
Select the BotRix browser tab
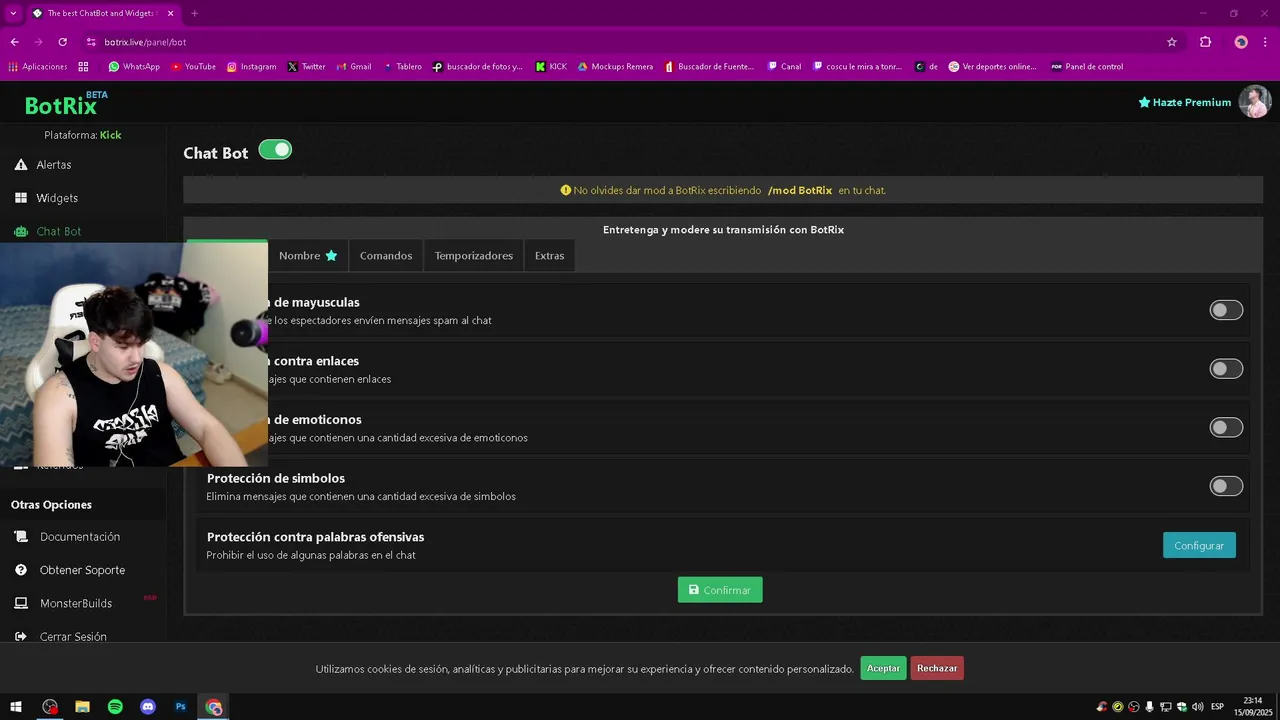102,14
